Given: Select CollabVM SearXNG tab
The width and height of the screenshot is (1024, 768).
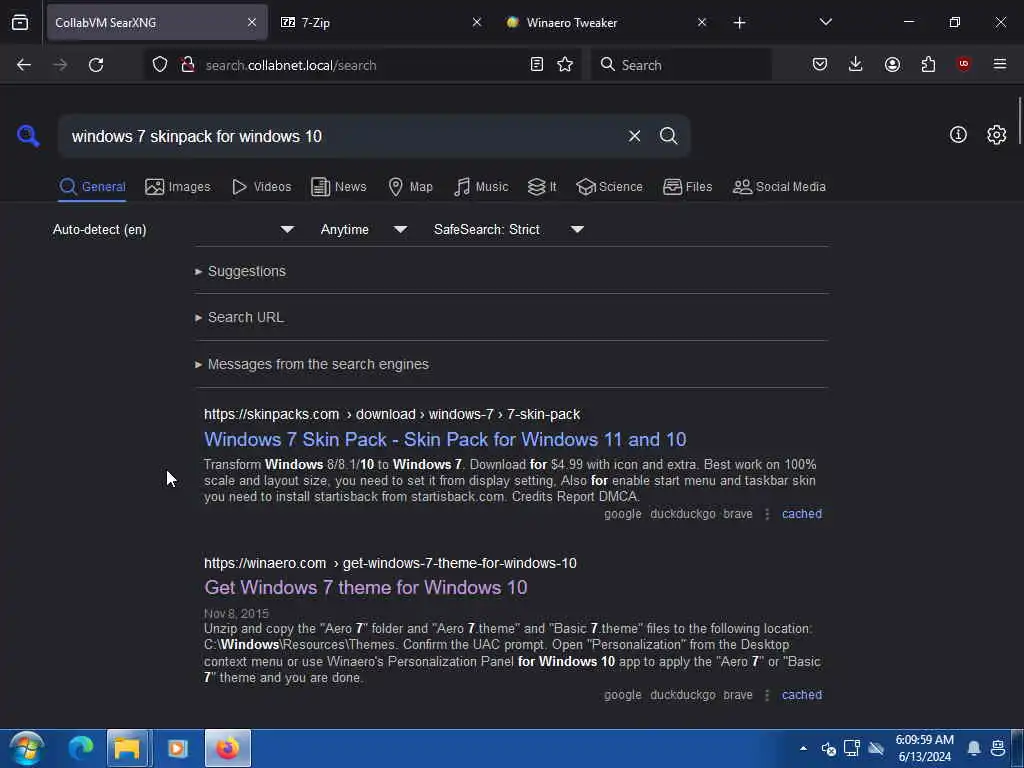Looking at the screenshot, I should point(157,22).
